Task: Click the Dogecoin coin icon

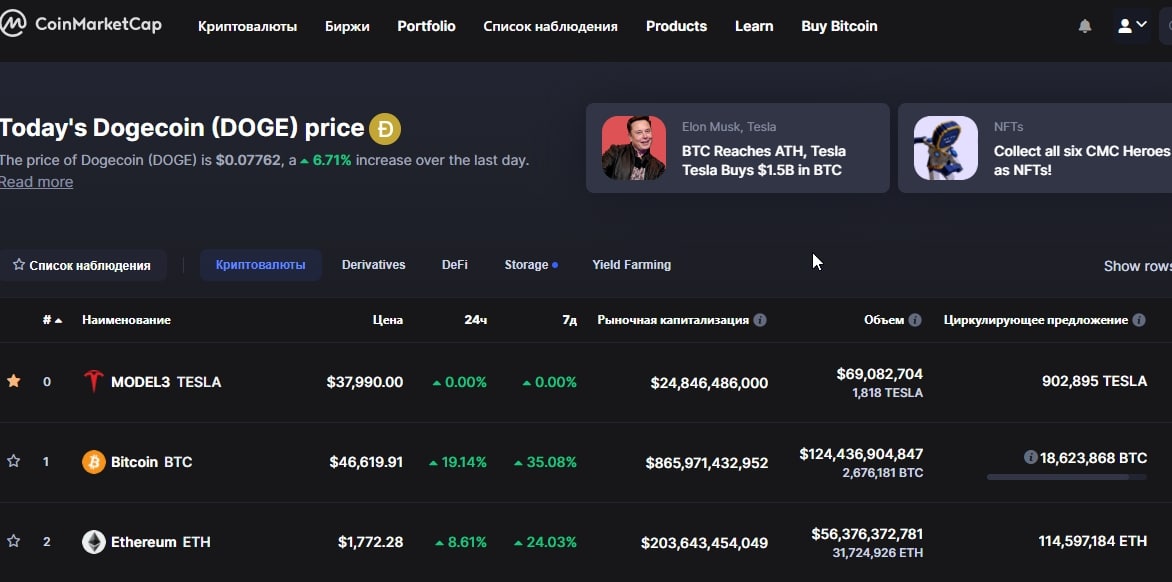Action: pos(385,129)
